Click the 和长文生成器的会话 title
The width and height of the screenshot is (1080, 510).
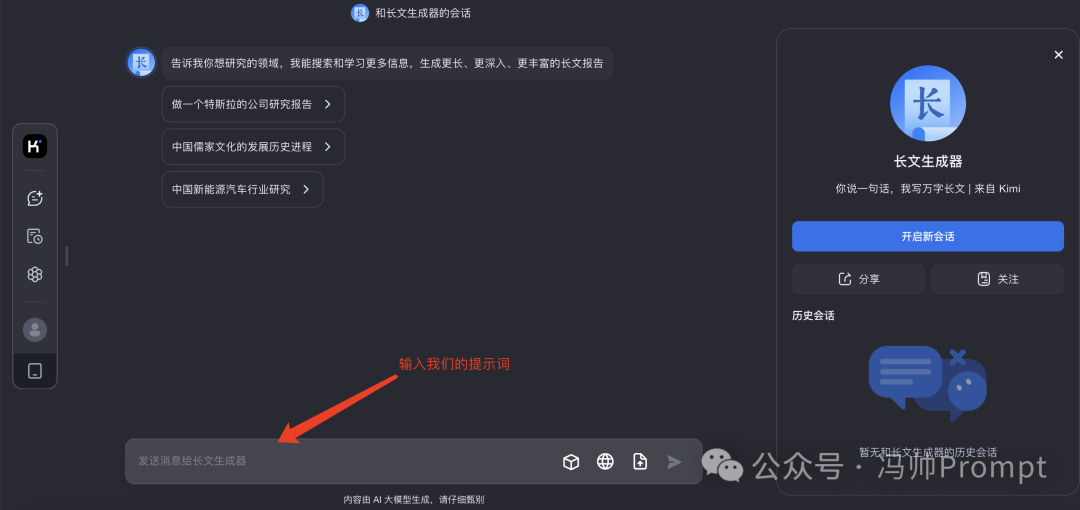point(423,13)
